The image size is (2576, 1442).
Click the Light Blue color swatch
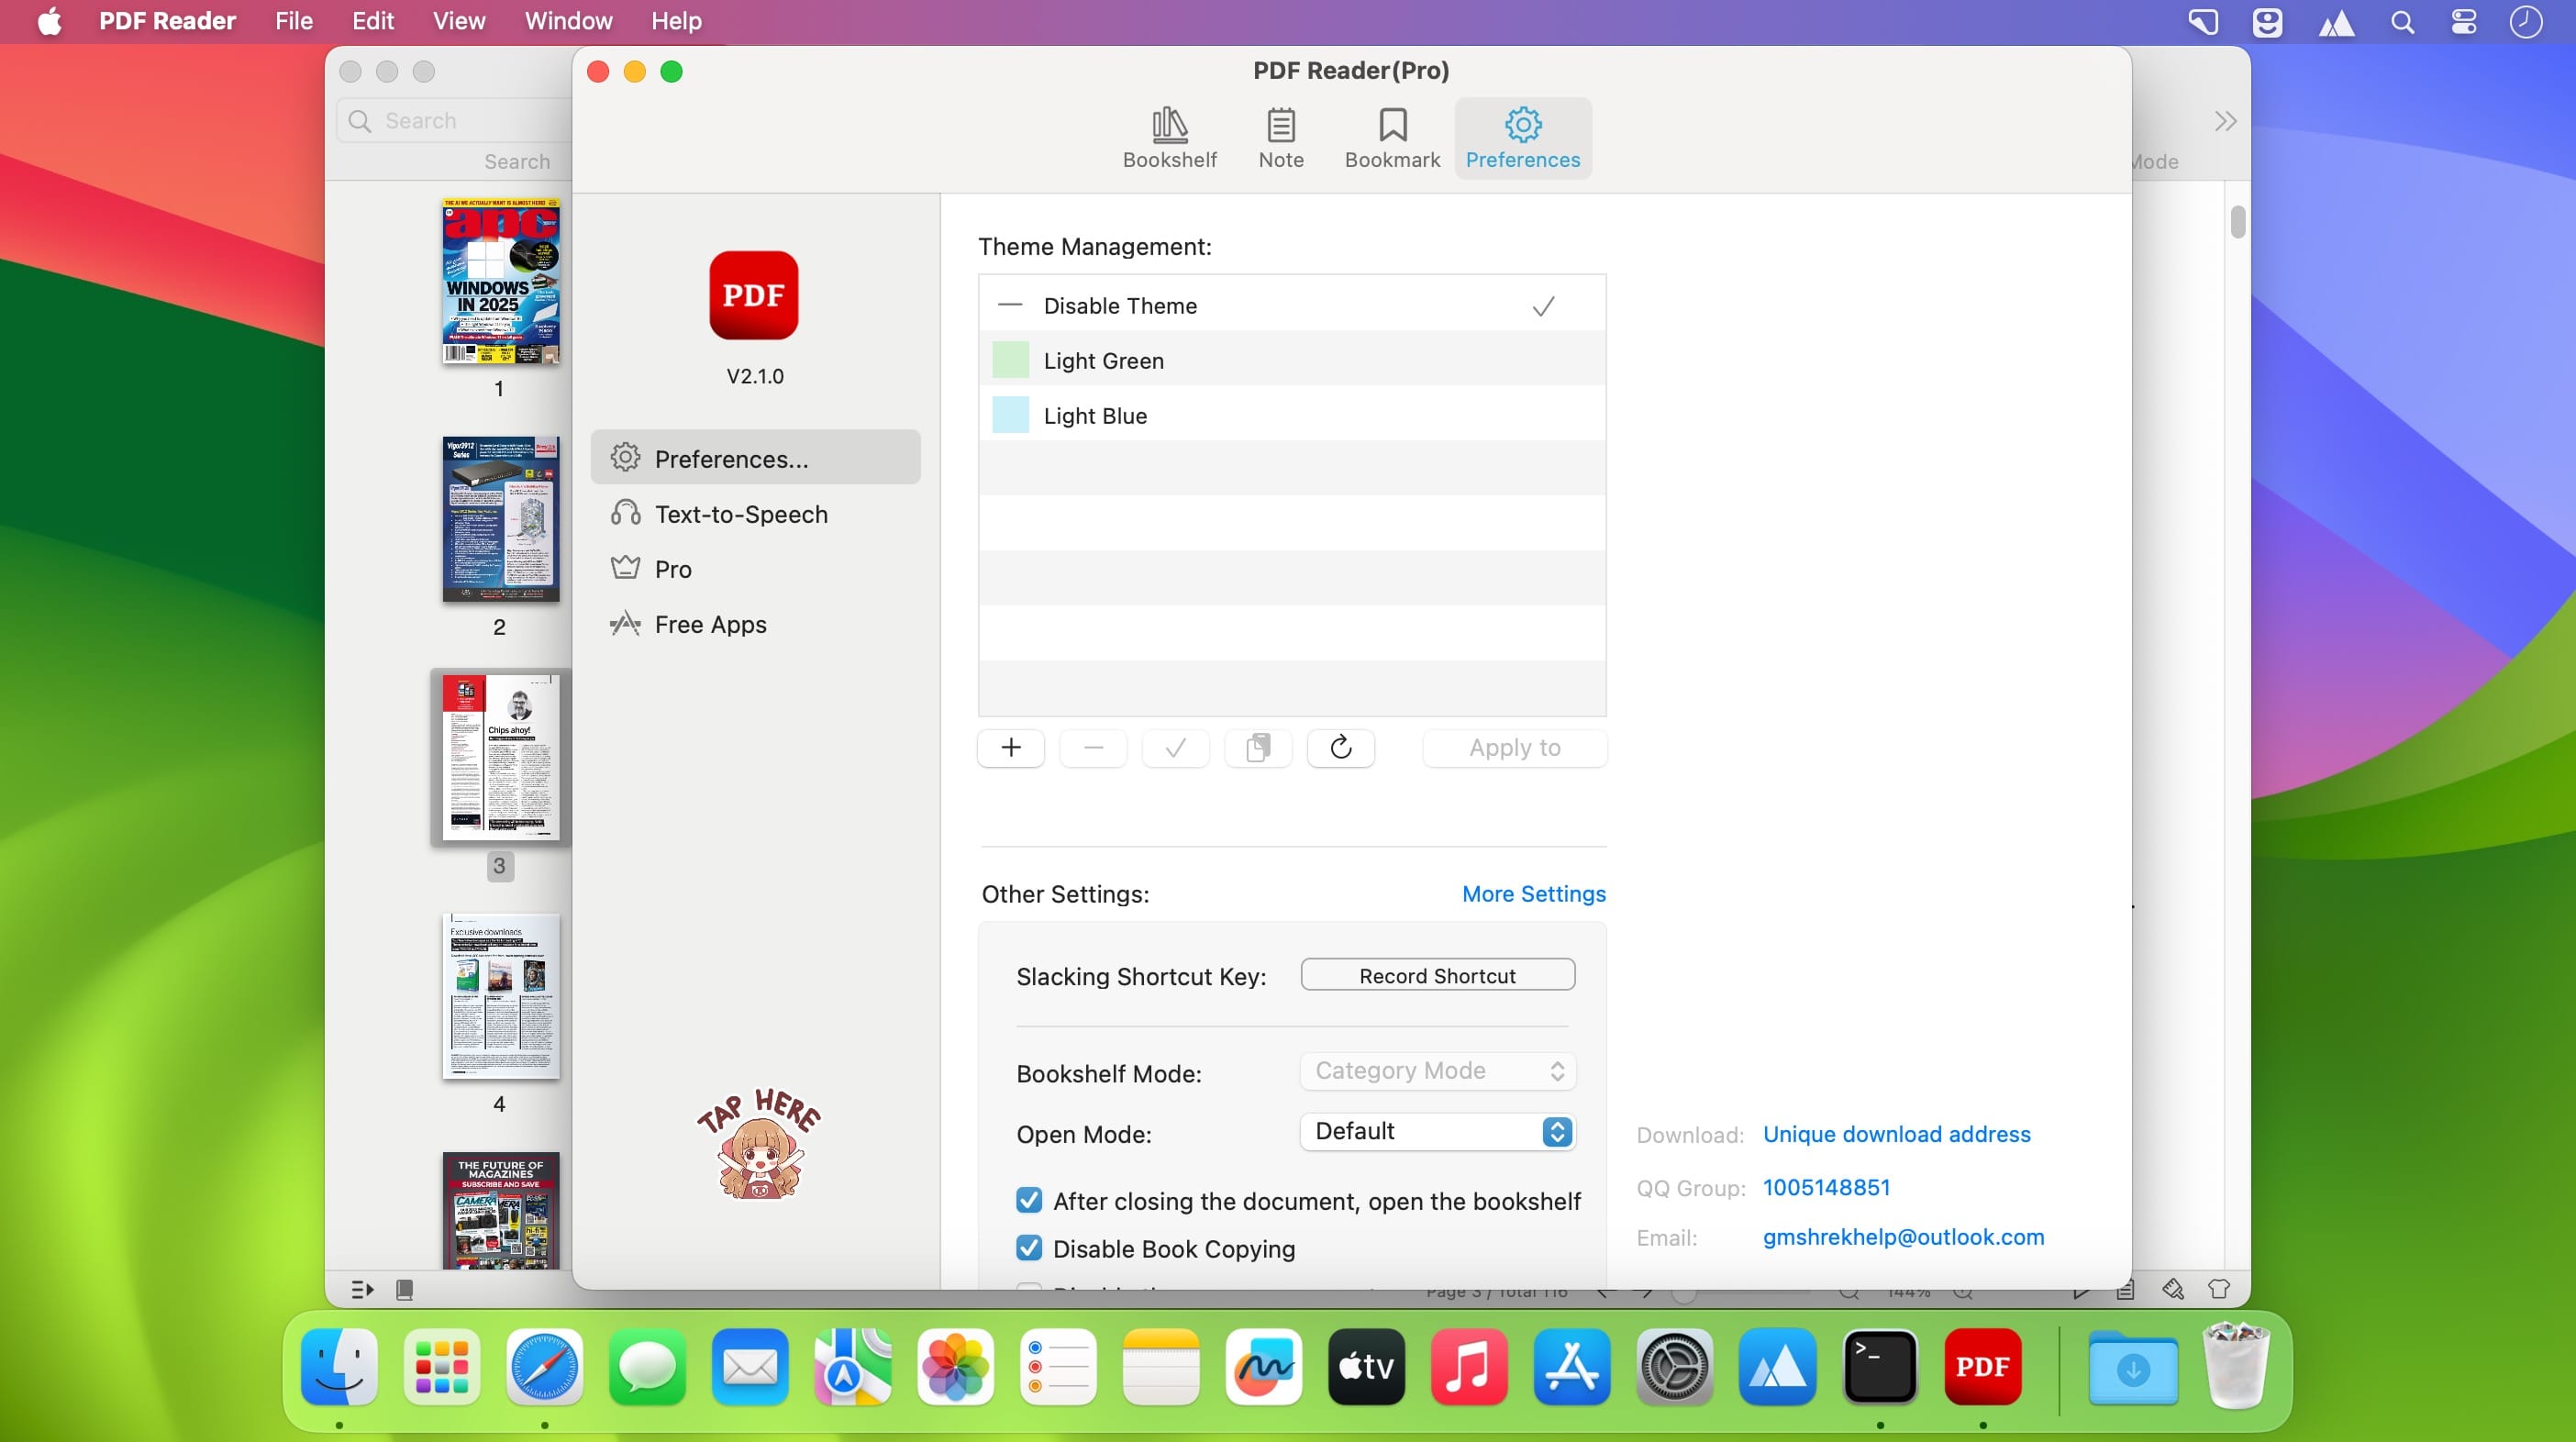pos(1010,415)
